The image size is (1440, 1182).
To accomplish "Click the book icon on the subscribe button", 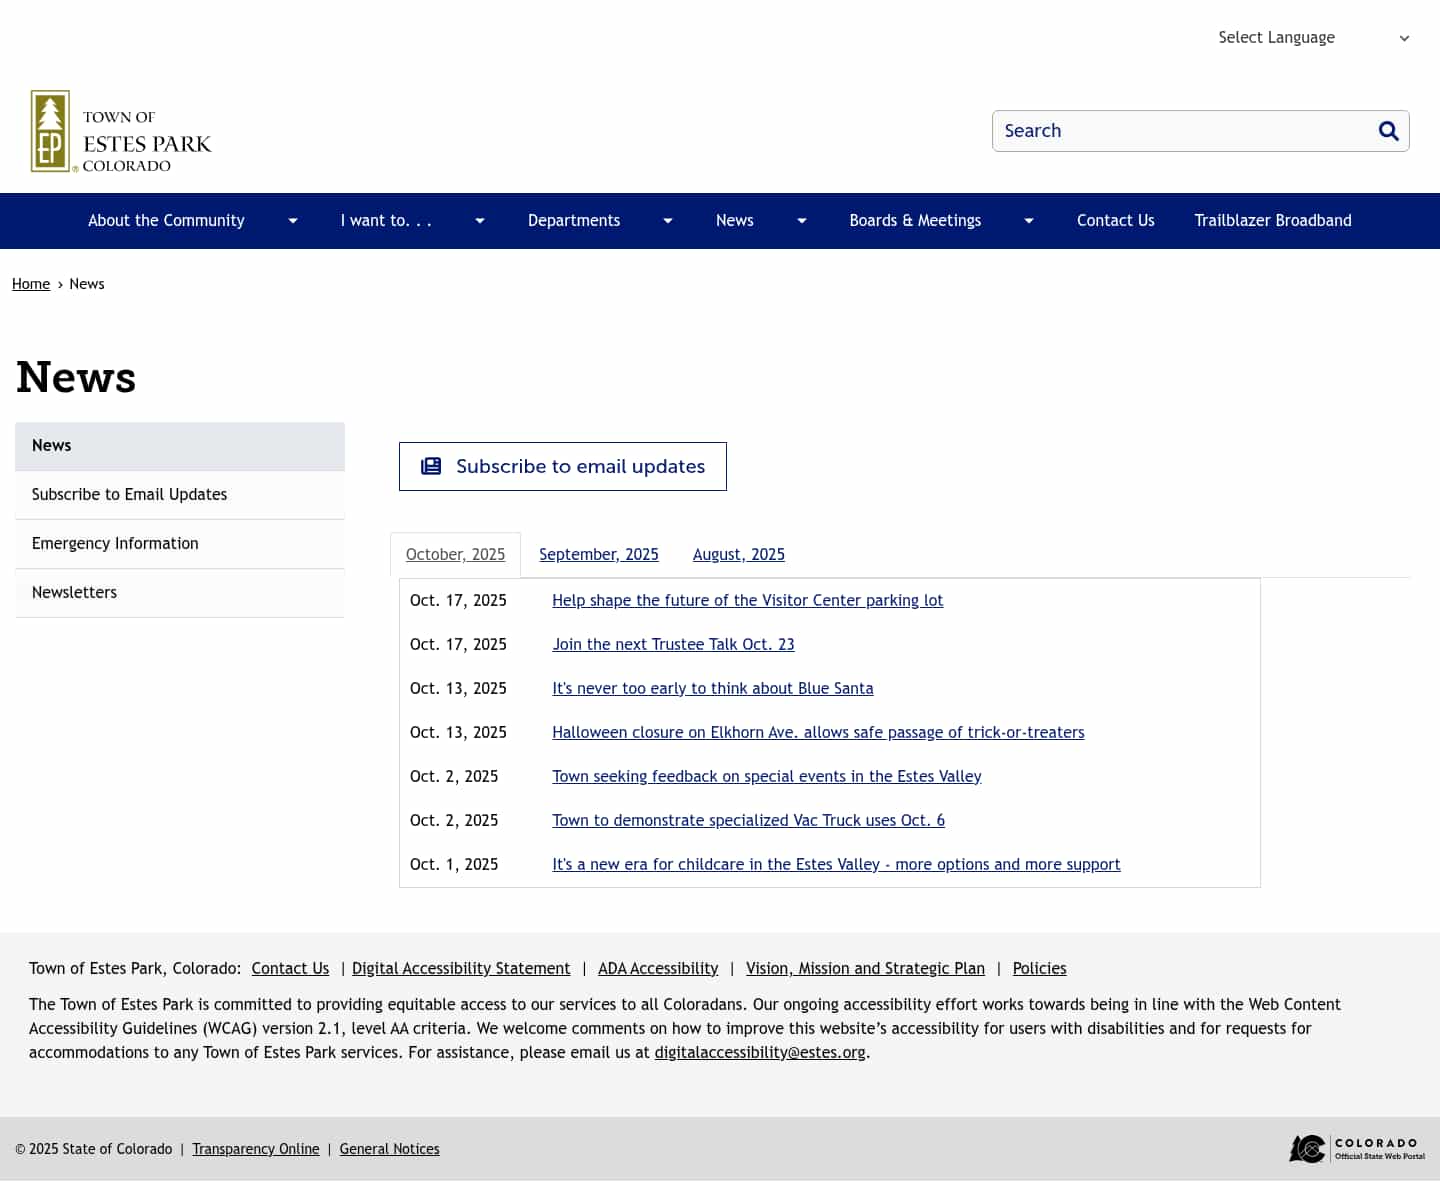I will (430, 465).
